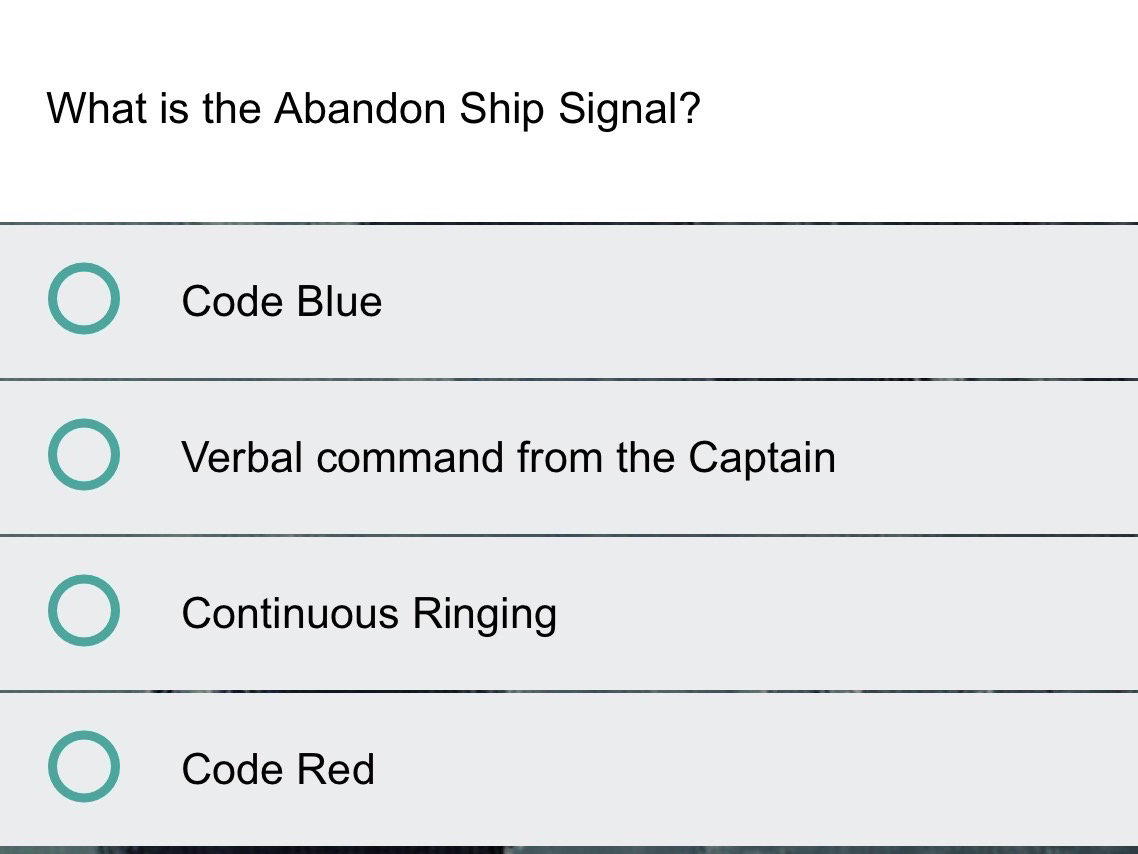Choose Code Blue as your answer
Image resolution: width=1138 pixels, height=854 pixels.
tap(282, 300)
